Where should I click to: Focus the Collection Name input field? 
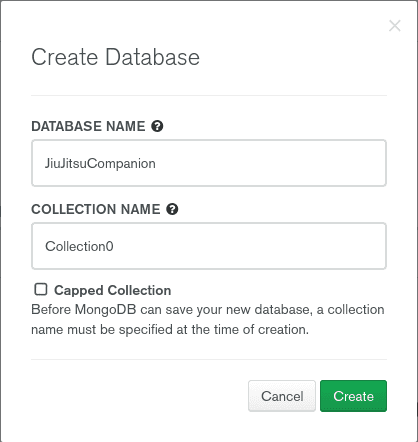pos(209,246)
